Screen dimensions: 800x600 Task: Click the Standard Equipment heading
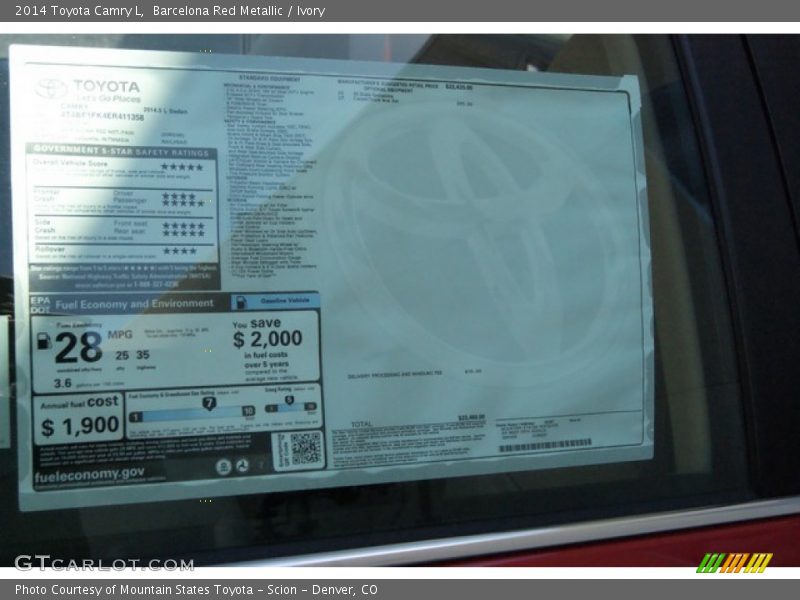click(269, 79)
